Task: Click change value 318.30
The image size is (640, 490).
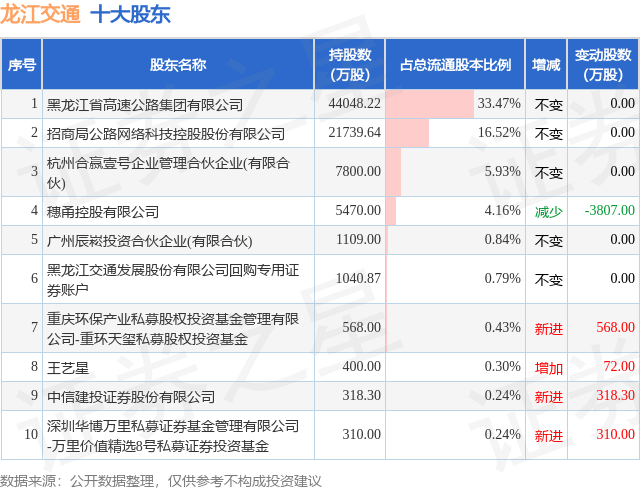Action: [616, 395]
